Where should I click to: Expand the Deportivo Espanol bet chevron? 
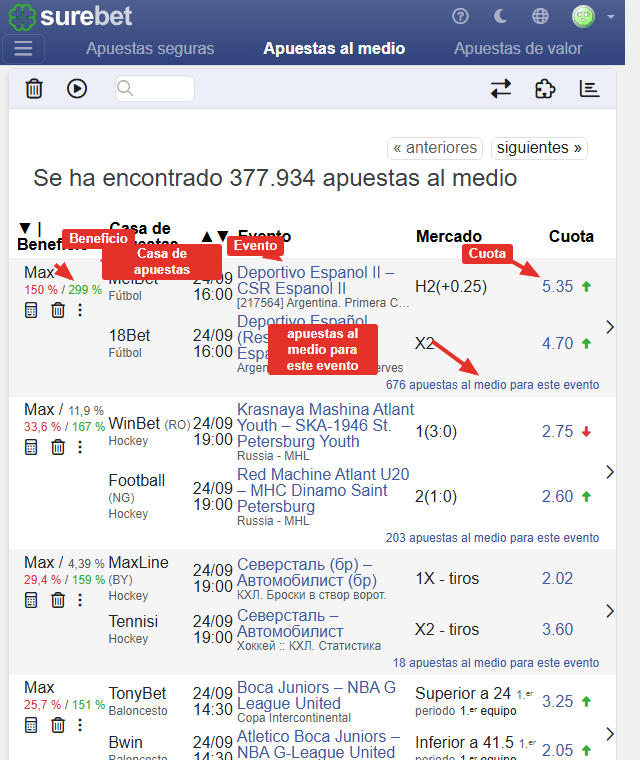pos(610,327)
